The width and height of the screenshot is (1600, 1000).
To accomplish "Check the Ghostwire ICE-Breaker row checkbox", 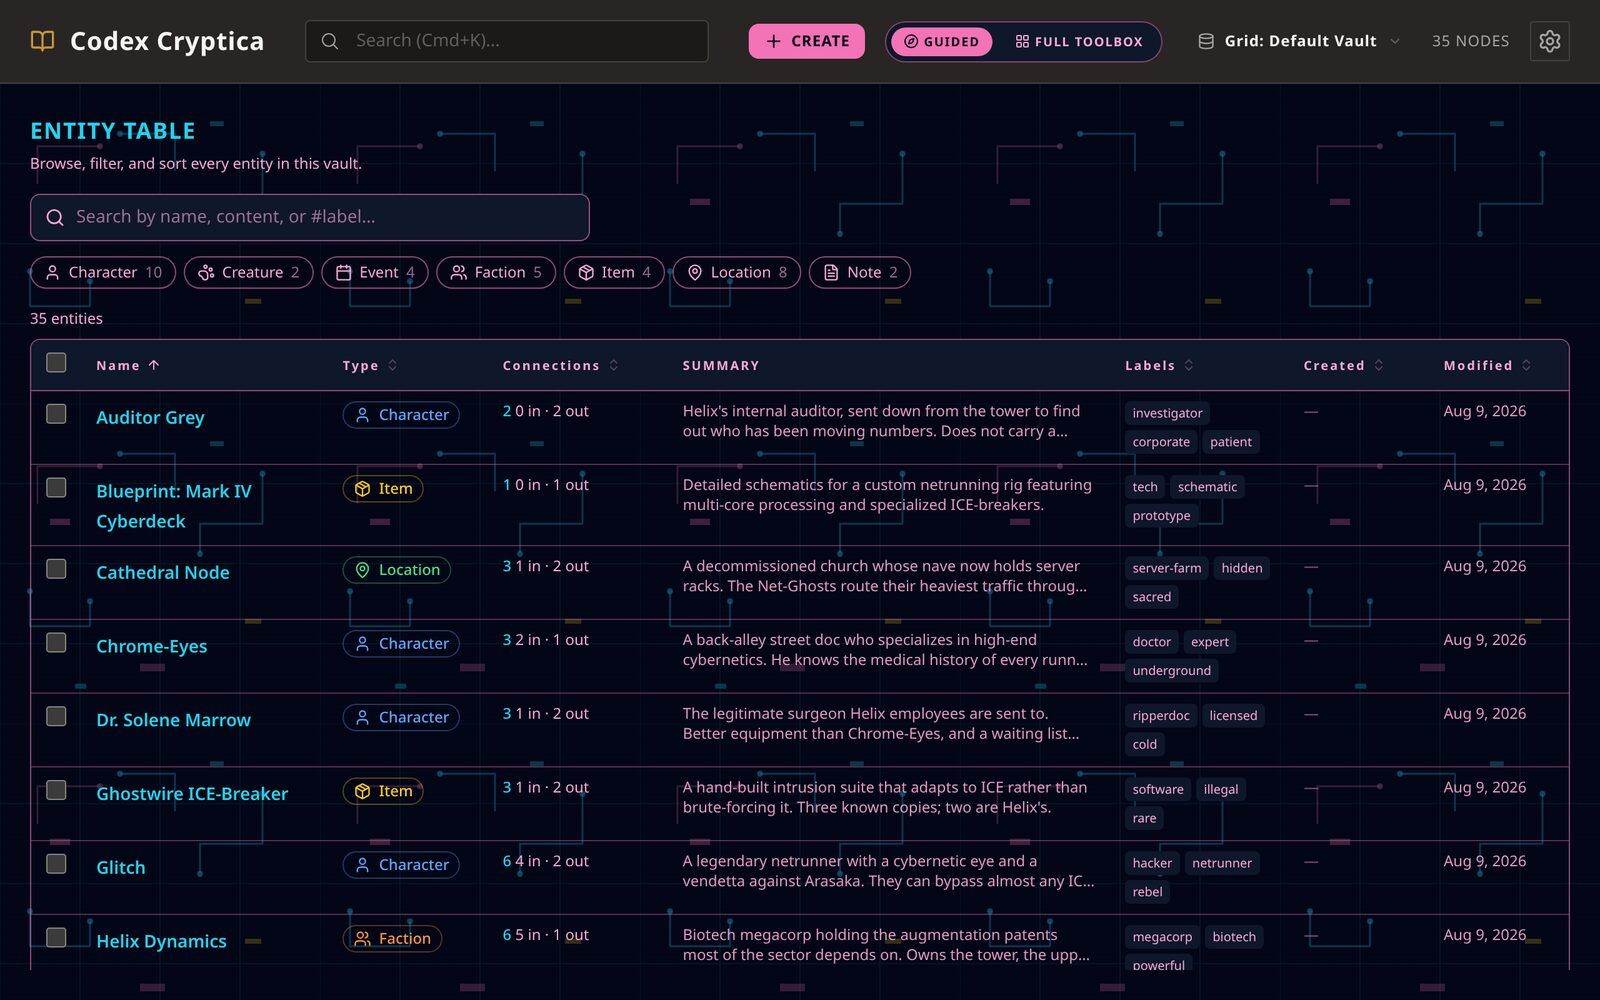I will [x=56, y=790].
